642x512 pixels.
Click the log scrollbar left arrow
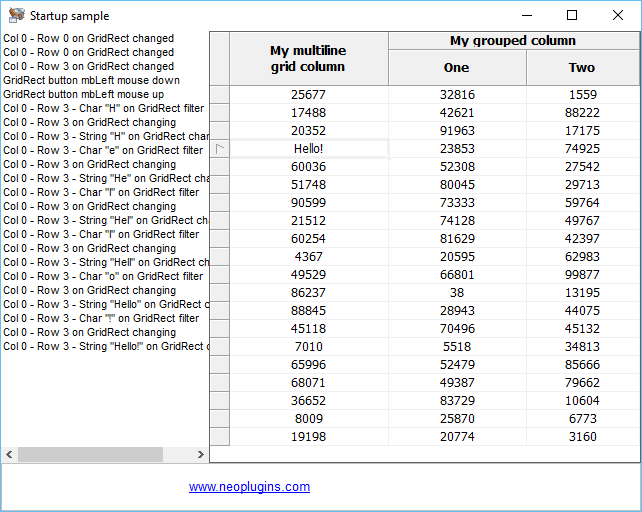pos(9,454)
